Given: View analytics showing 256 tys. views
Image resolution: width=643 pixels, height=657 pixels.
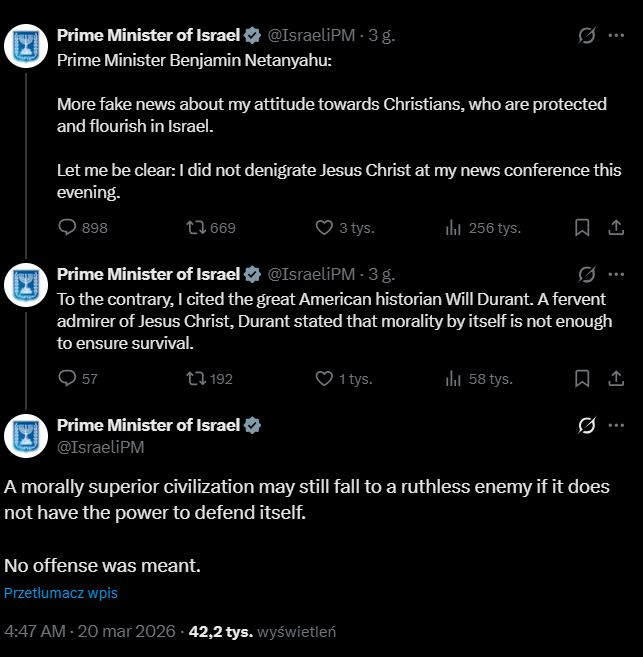Looking at the screenshot, I should click(453, 228).
